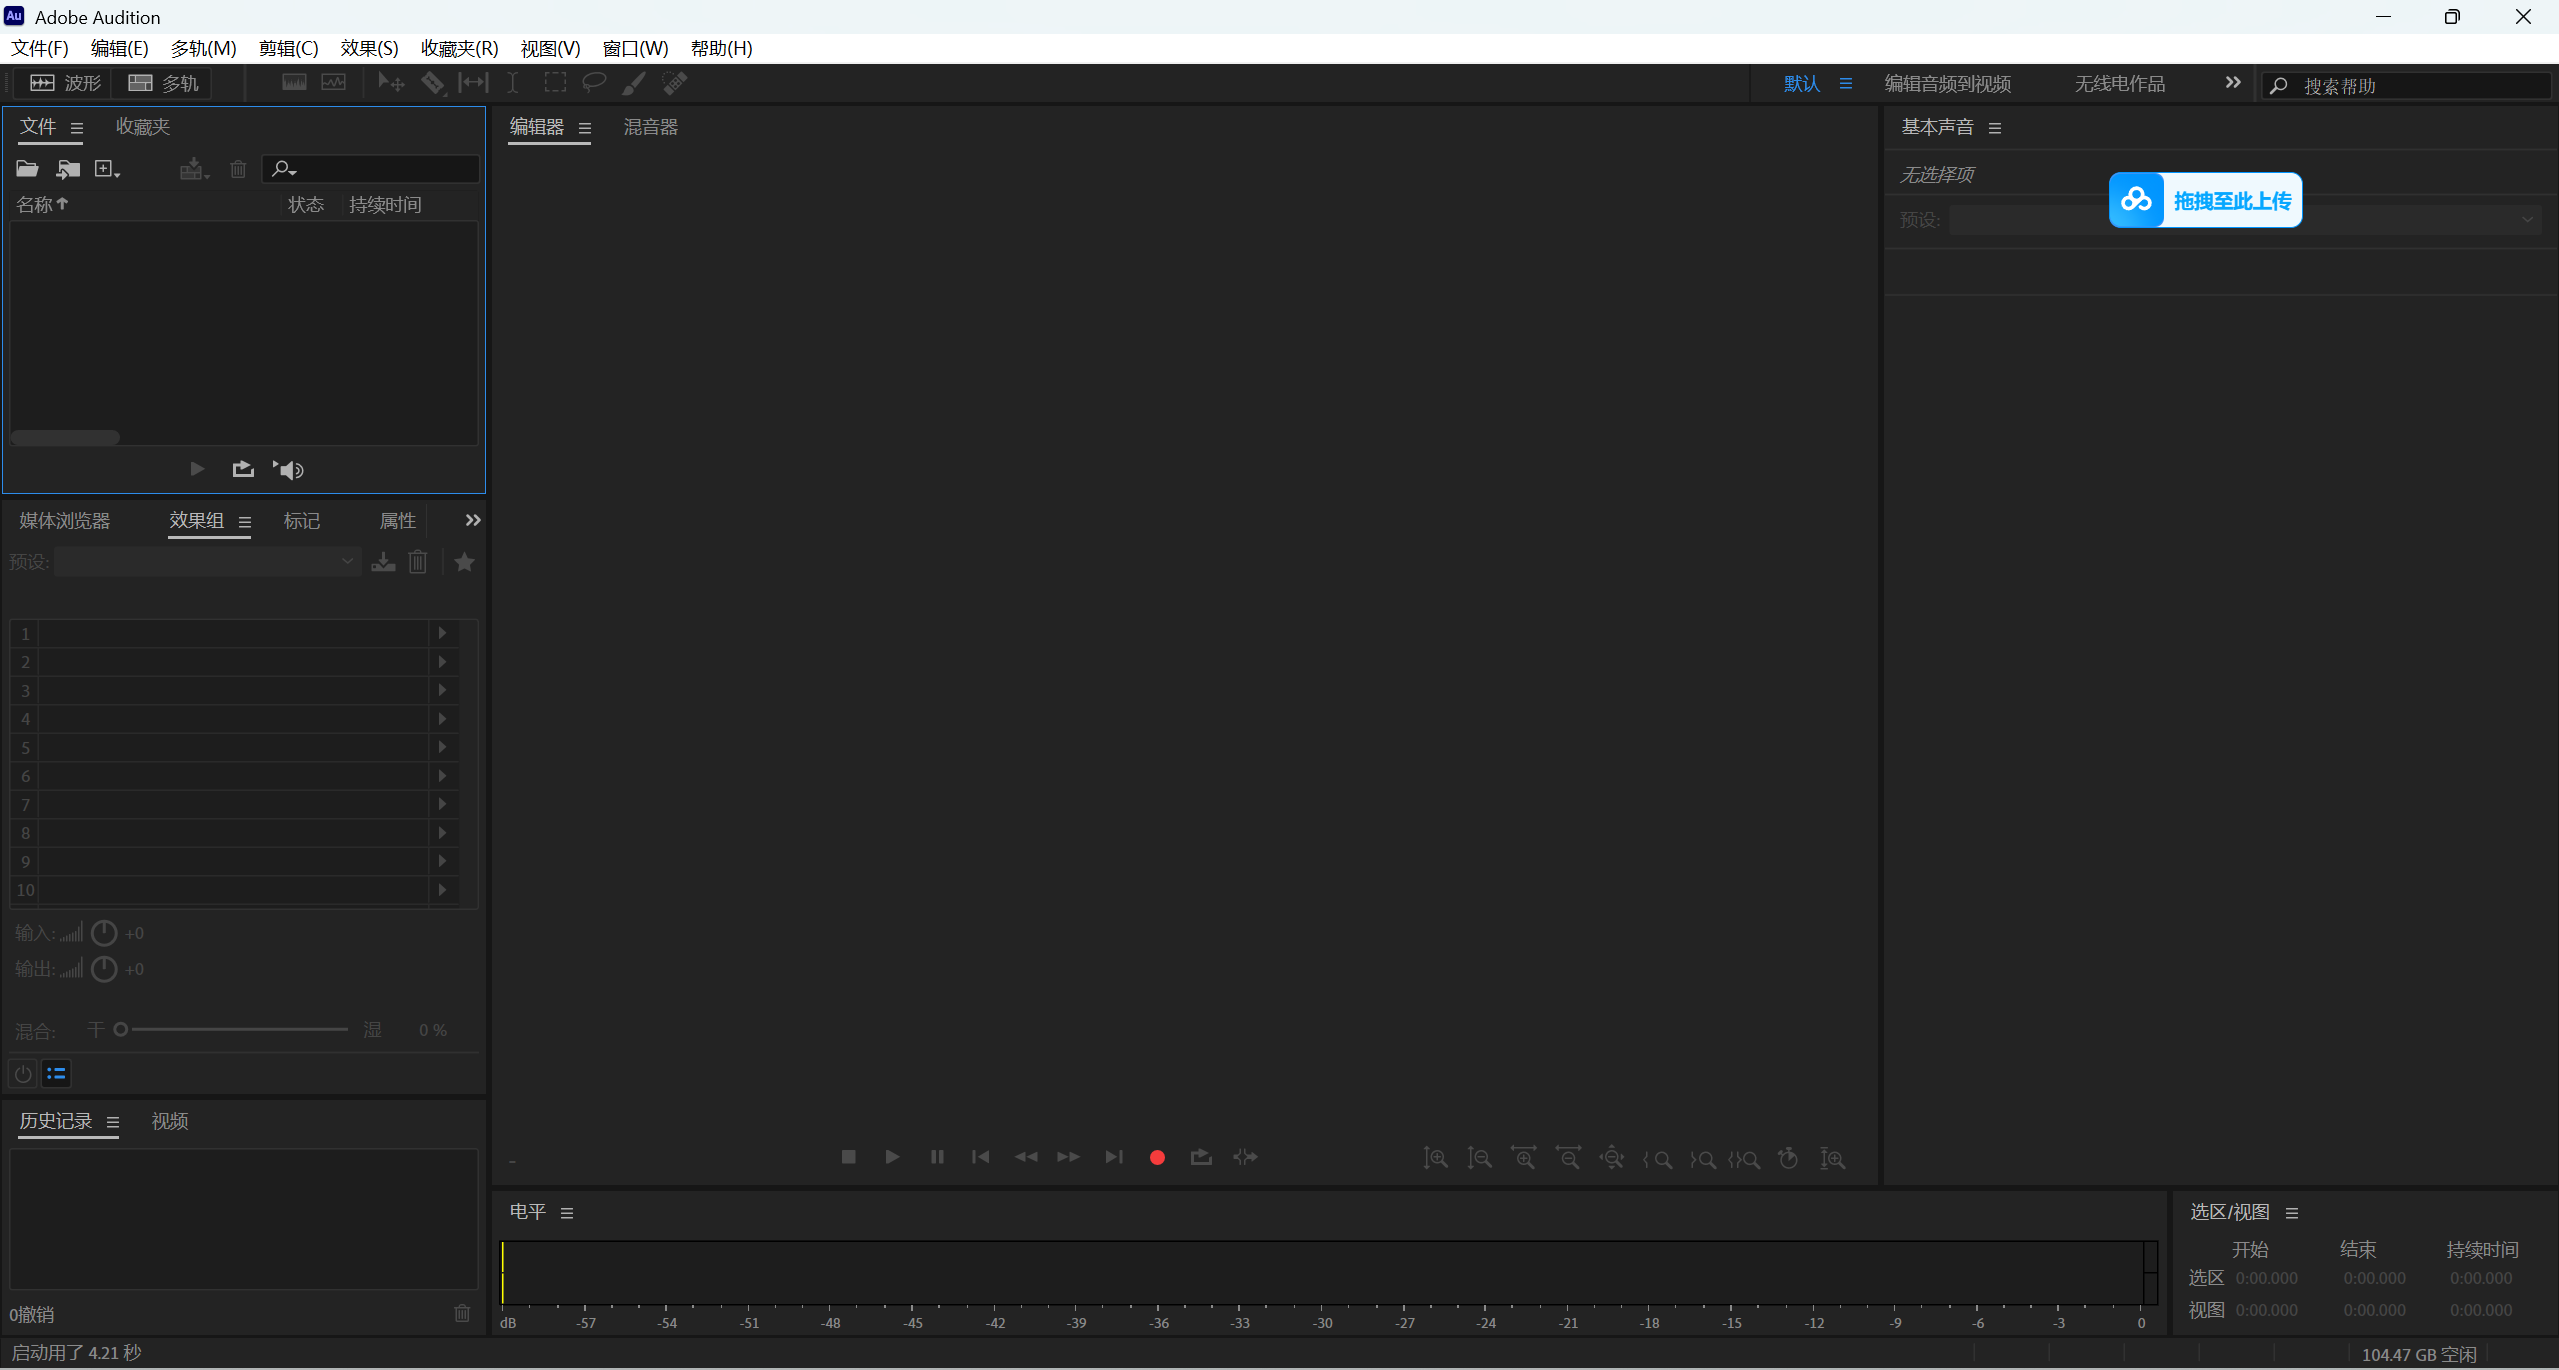
Task: Toggle loop playback in transport controls
Action: point(1199,1157)
